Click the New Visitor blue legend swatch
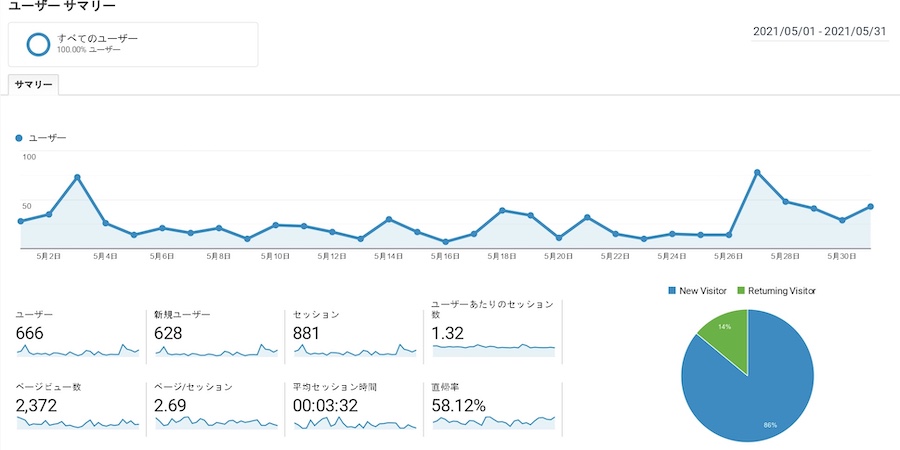Viewport: 900px width, 450px height. [672, 291]
